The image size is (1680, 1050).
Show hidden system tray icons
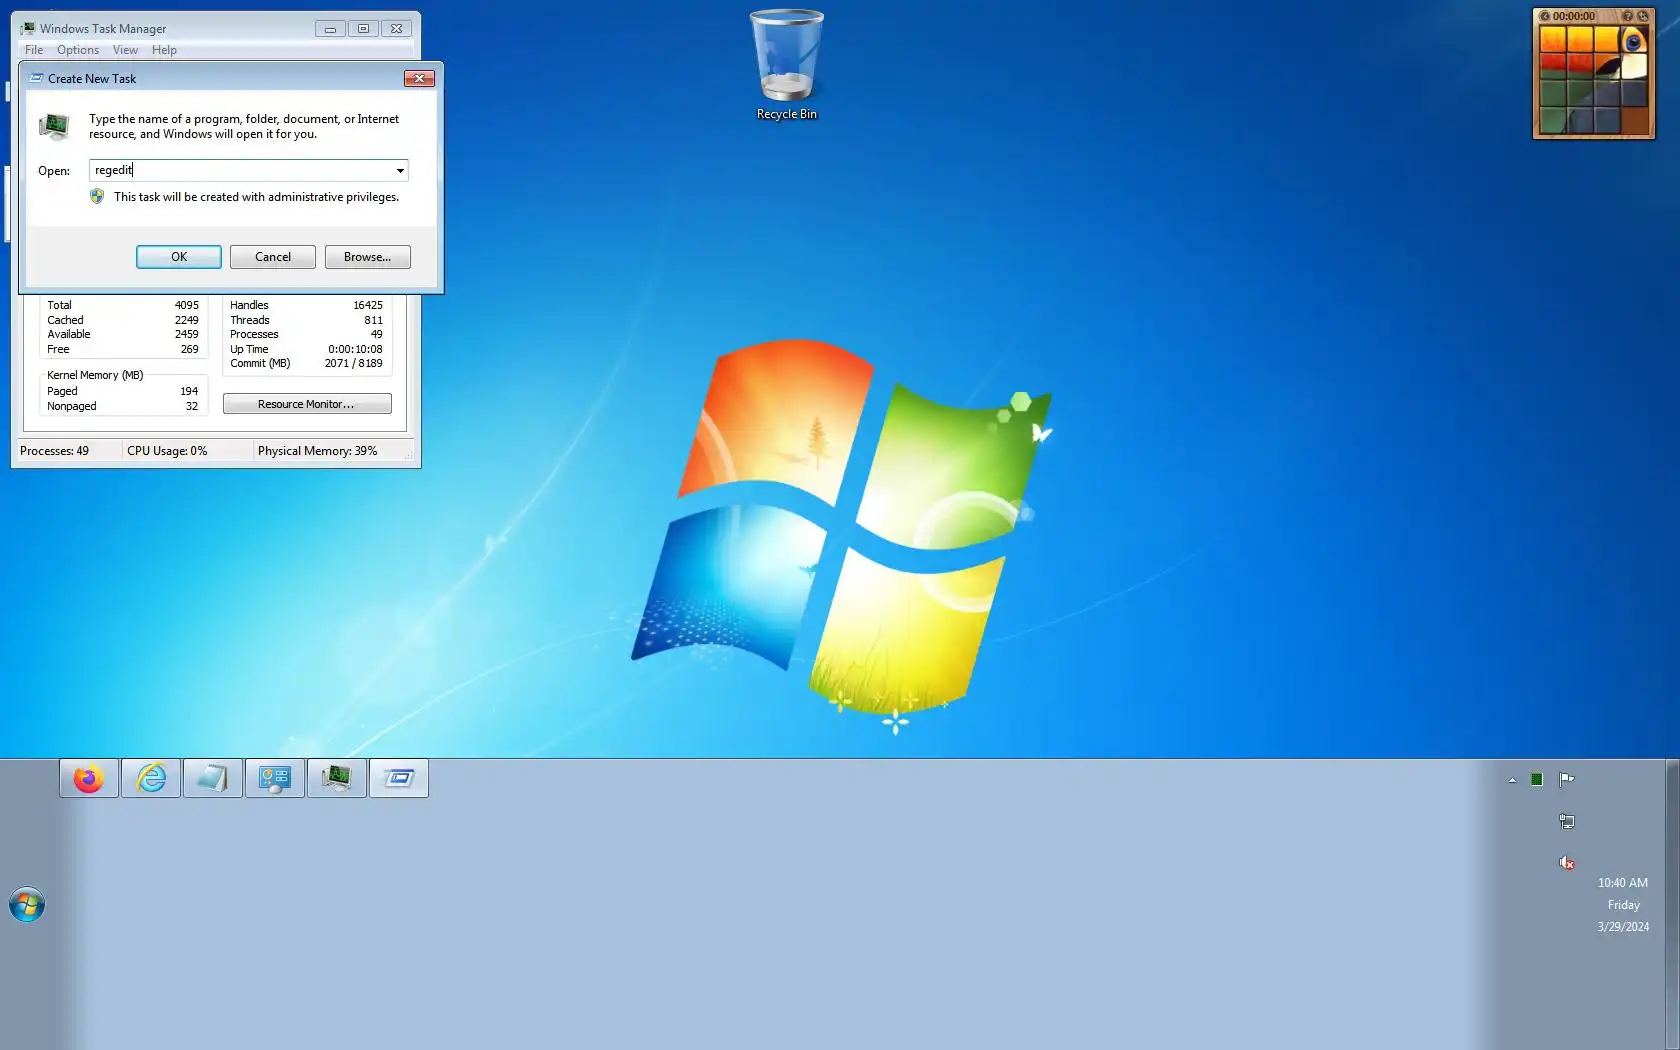click(1512, 780)
